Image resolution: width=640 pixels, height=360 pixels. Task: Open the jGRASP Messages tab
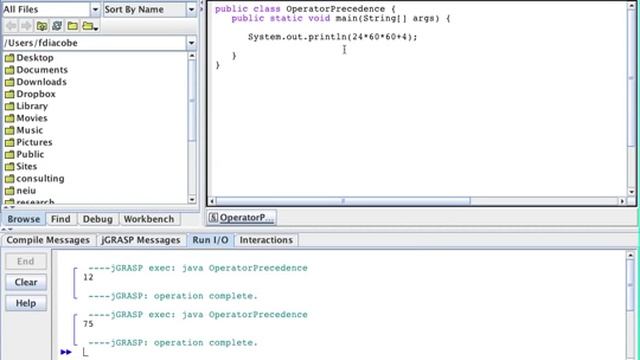[x=141, y=240]
